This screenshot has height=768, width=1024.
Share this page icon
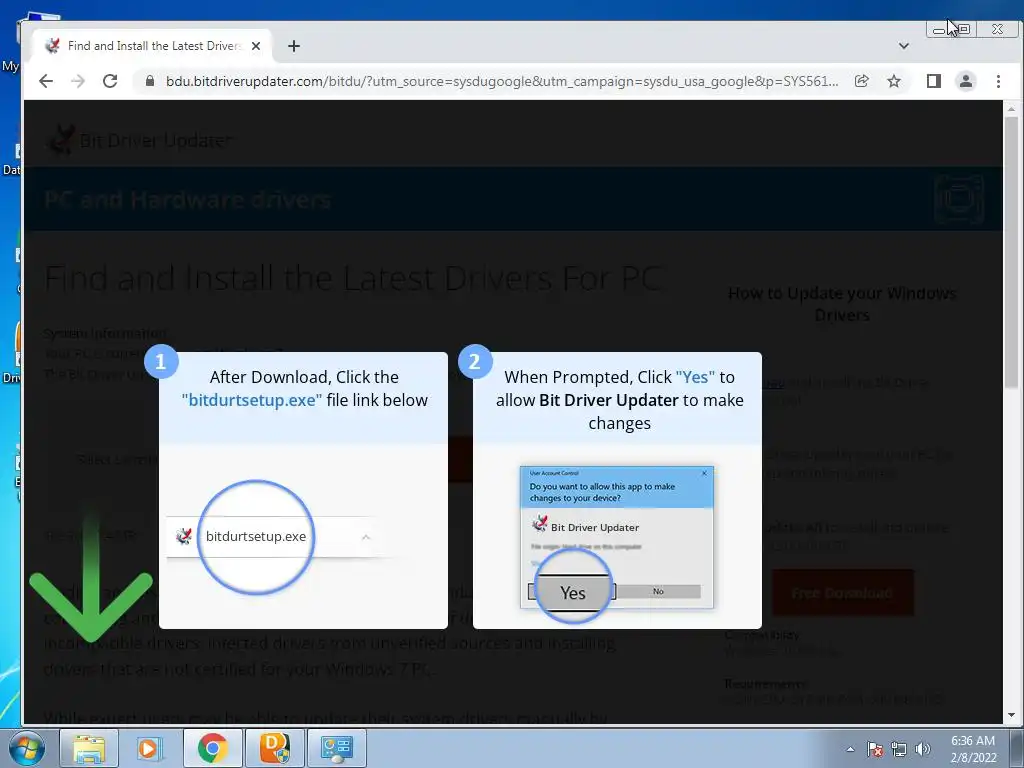click(861, 81)
